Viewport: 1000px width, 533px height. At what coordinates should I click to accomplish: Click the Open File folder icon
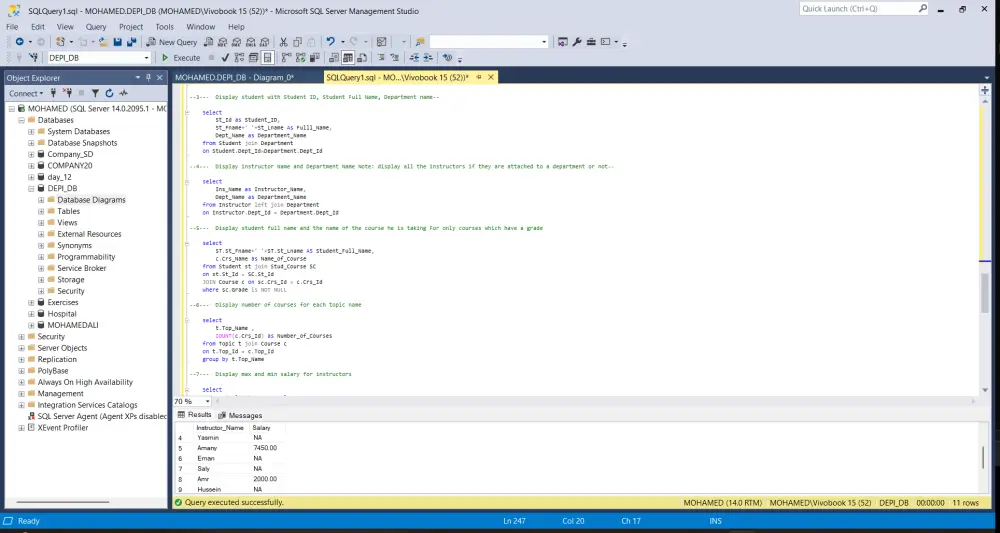(x=102, y=42)
